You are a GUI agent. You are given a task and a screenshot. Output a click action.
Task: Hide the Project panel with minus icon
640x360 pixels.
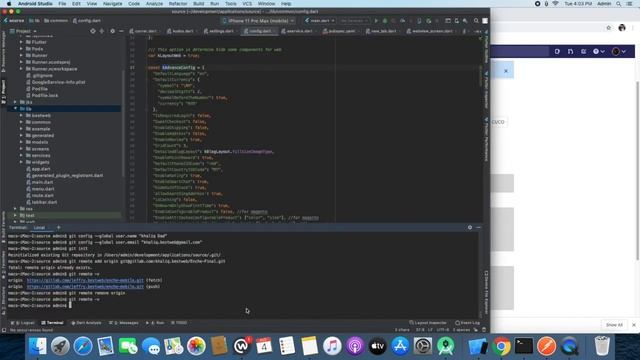click(x=121, y=31)
